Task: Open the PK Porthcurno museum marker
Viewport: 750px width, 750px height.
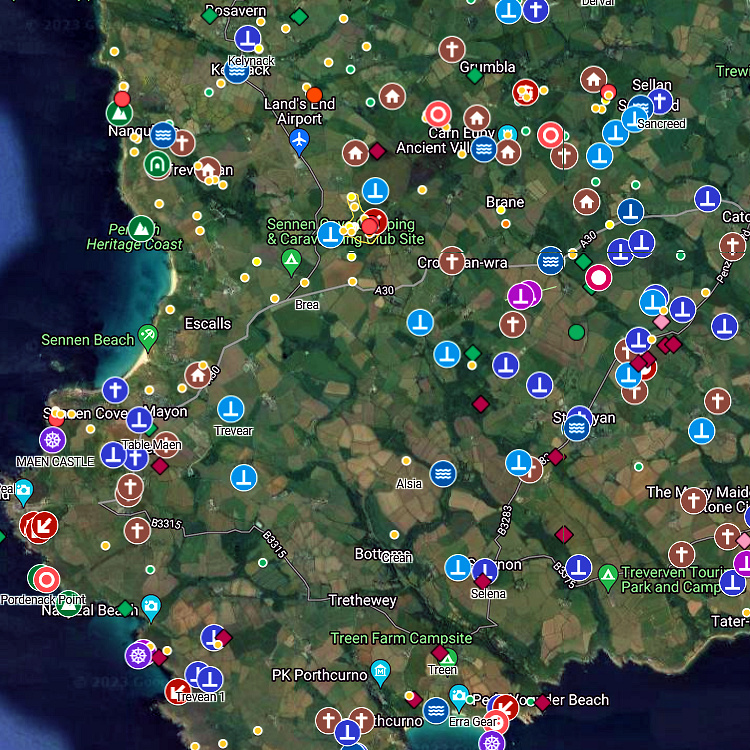Action: coord(380,671)
